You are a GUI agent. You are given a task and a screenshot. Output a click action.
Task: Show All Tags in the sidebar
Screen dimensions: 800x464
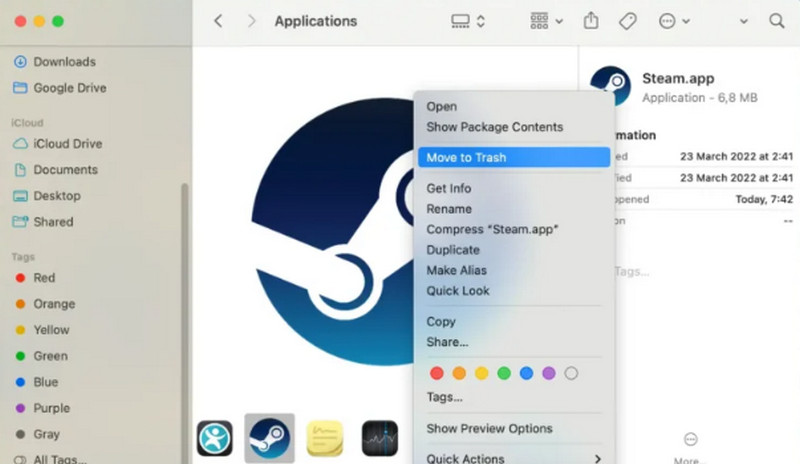(50, 459)
